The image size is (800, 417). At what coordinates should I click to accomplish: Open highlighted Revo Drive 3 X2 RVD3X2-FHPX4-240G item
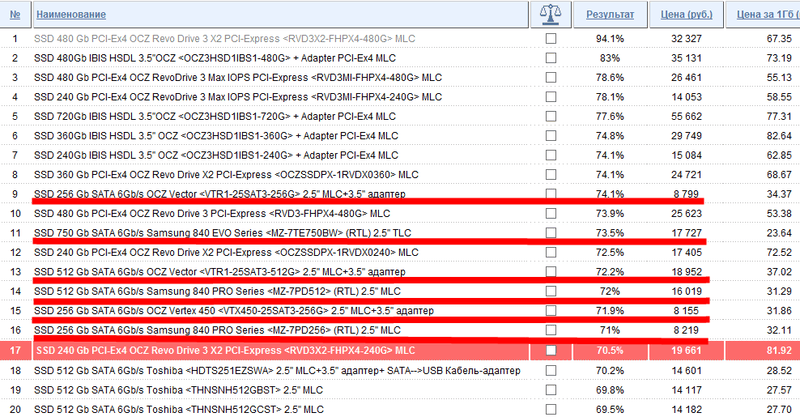coord(226,351)
